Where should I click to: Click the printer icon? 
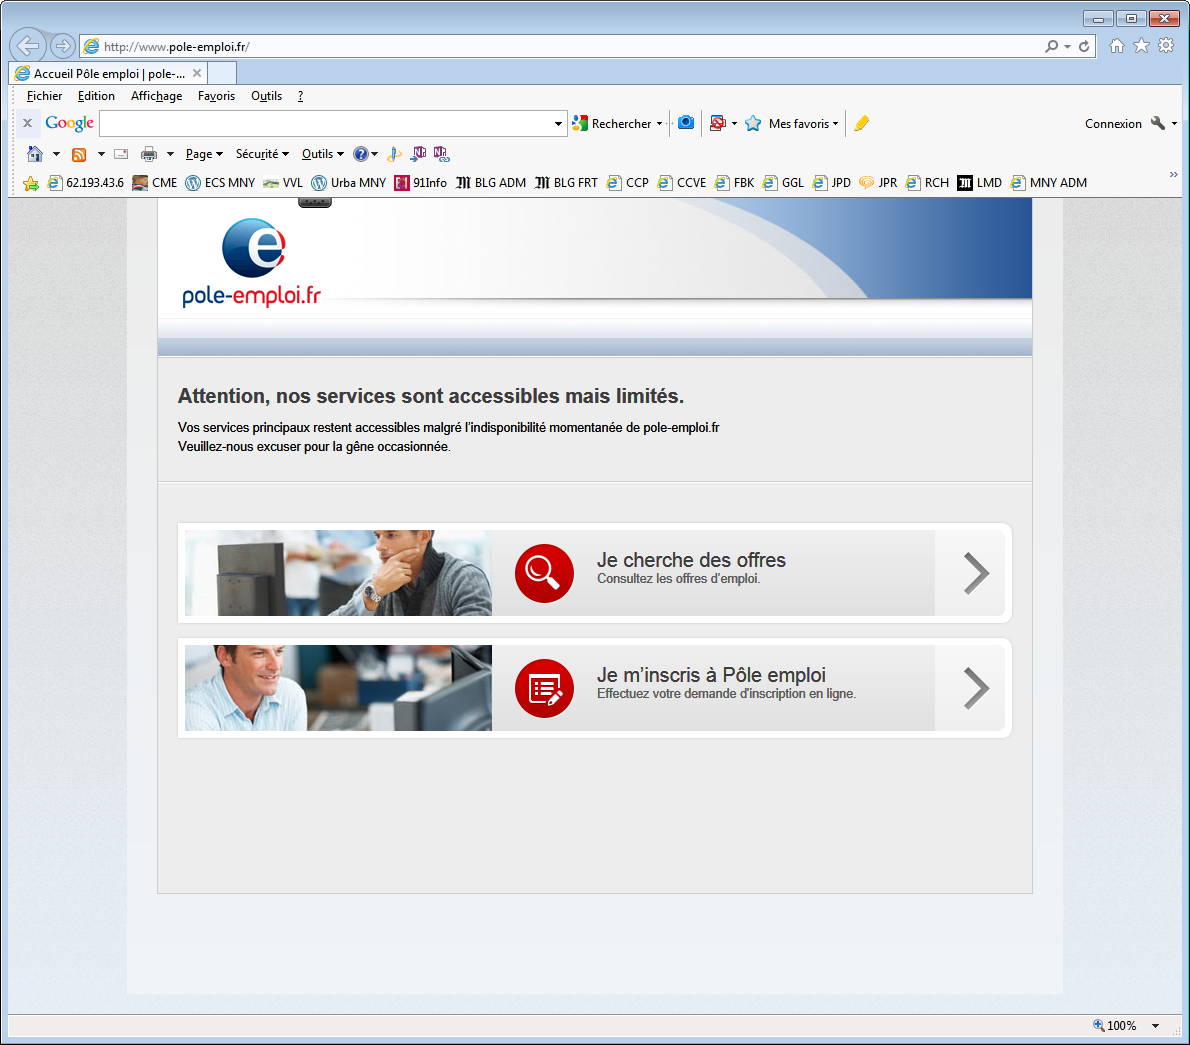149,154
